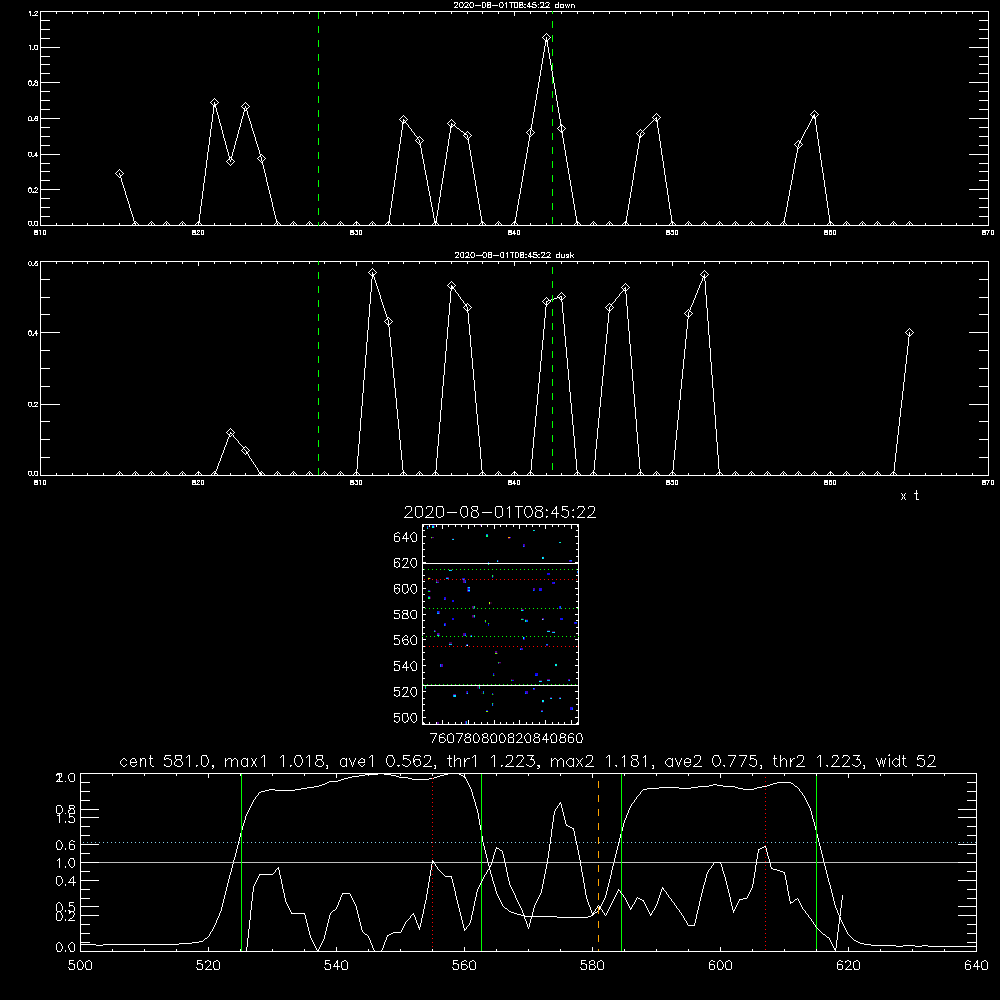Click green dashed line near 828 in dawn plot
Screen dimensions: 1000x1000
(318, 119)
